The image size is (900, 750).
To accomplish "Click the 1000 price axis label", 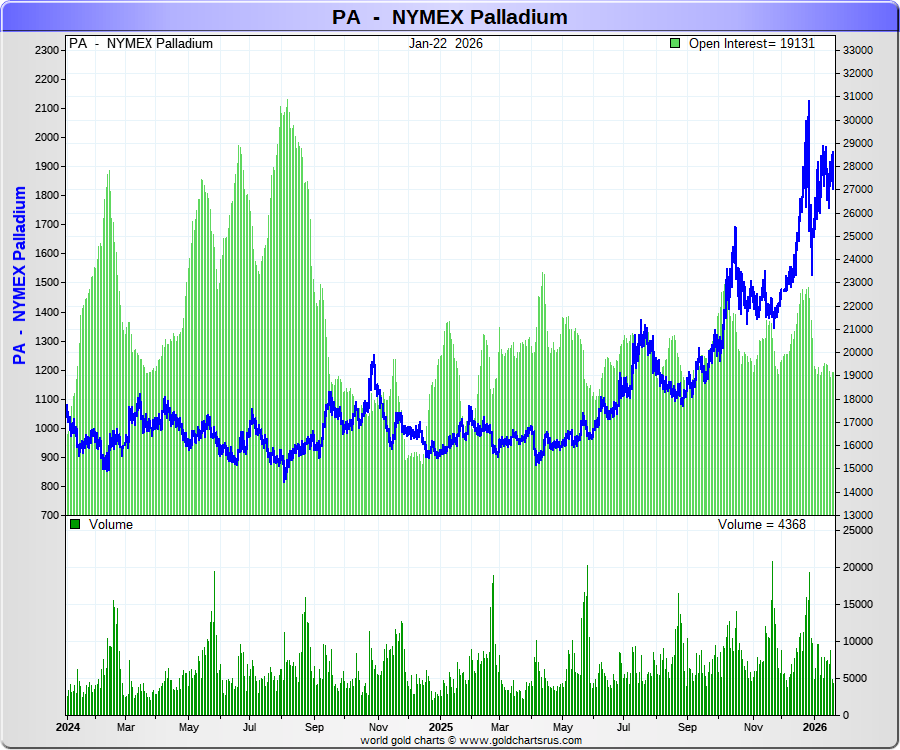I will point(46,428).
